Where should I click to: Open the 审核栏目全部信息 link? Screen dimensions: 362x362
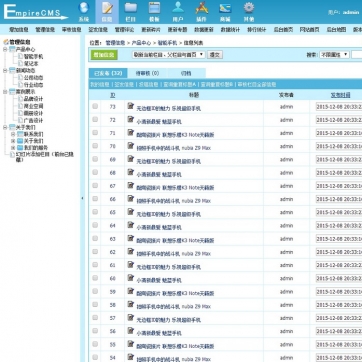(257, 84)
